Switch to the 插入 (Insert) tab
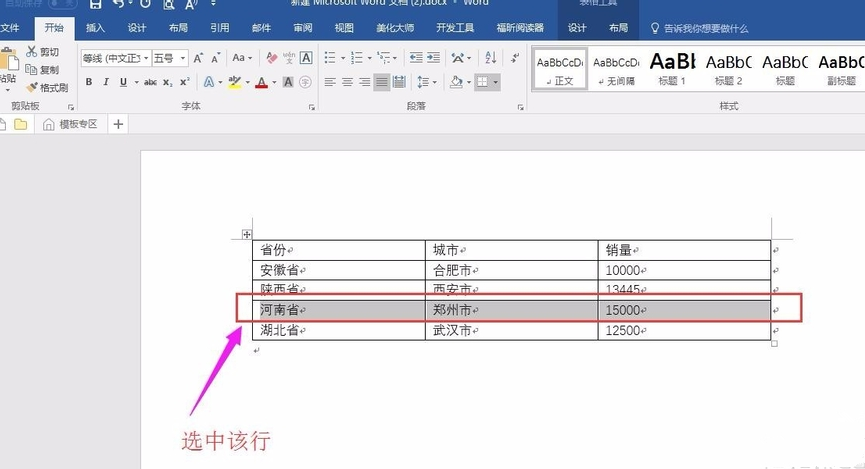 [95, 28]
